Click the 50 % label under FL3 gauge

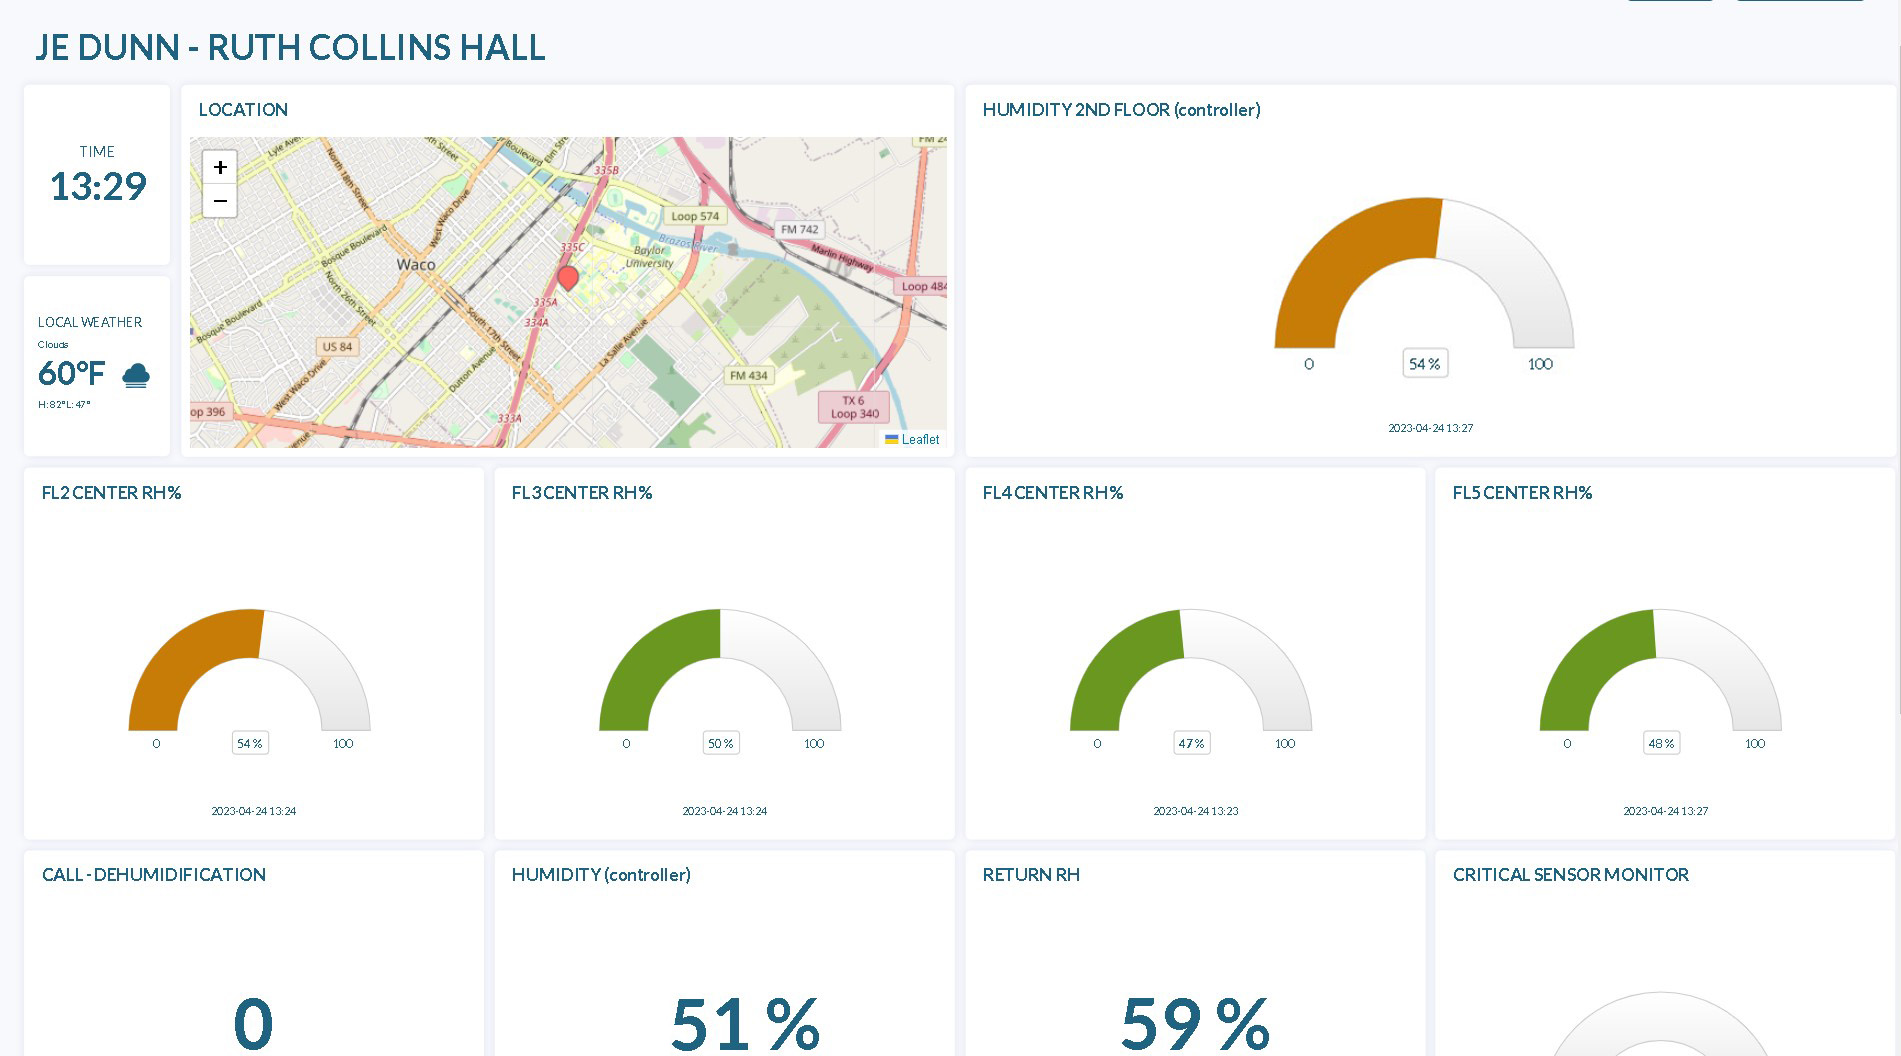(x=720, y=743)
